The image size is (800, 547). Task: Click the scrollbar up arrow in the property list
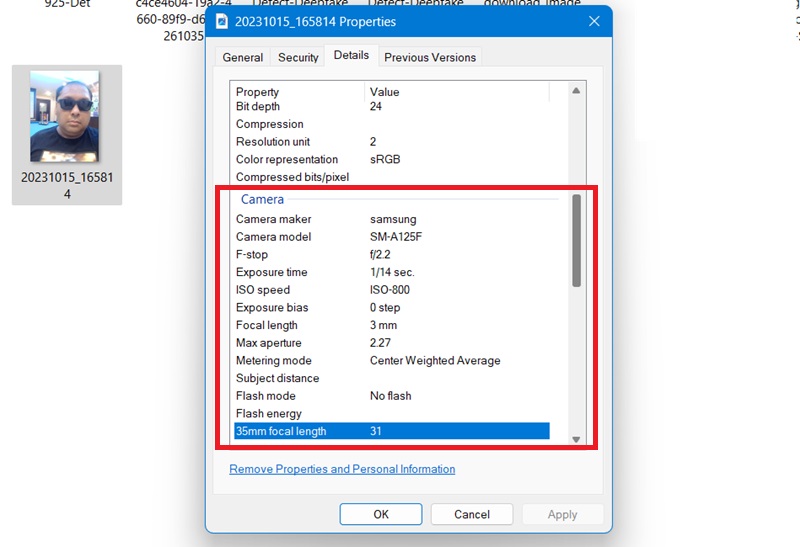tap(576, 91)
